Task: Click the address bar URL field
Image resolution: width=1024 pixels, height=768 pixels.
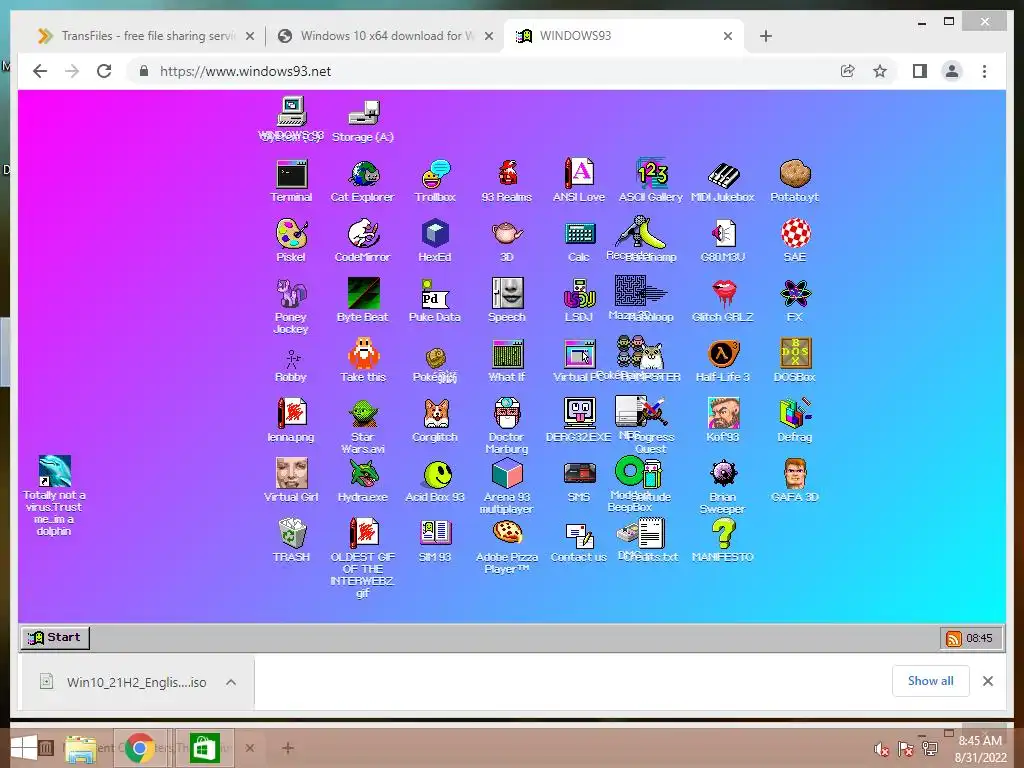Action: coord(483,71)
